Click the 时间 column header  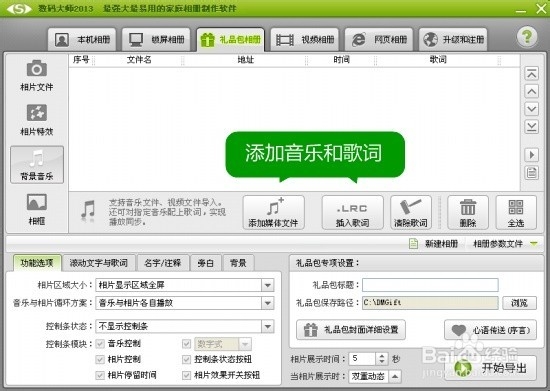(x=342, y=60)
